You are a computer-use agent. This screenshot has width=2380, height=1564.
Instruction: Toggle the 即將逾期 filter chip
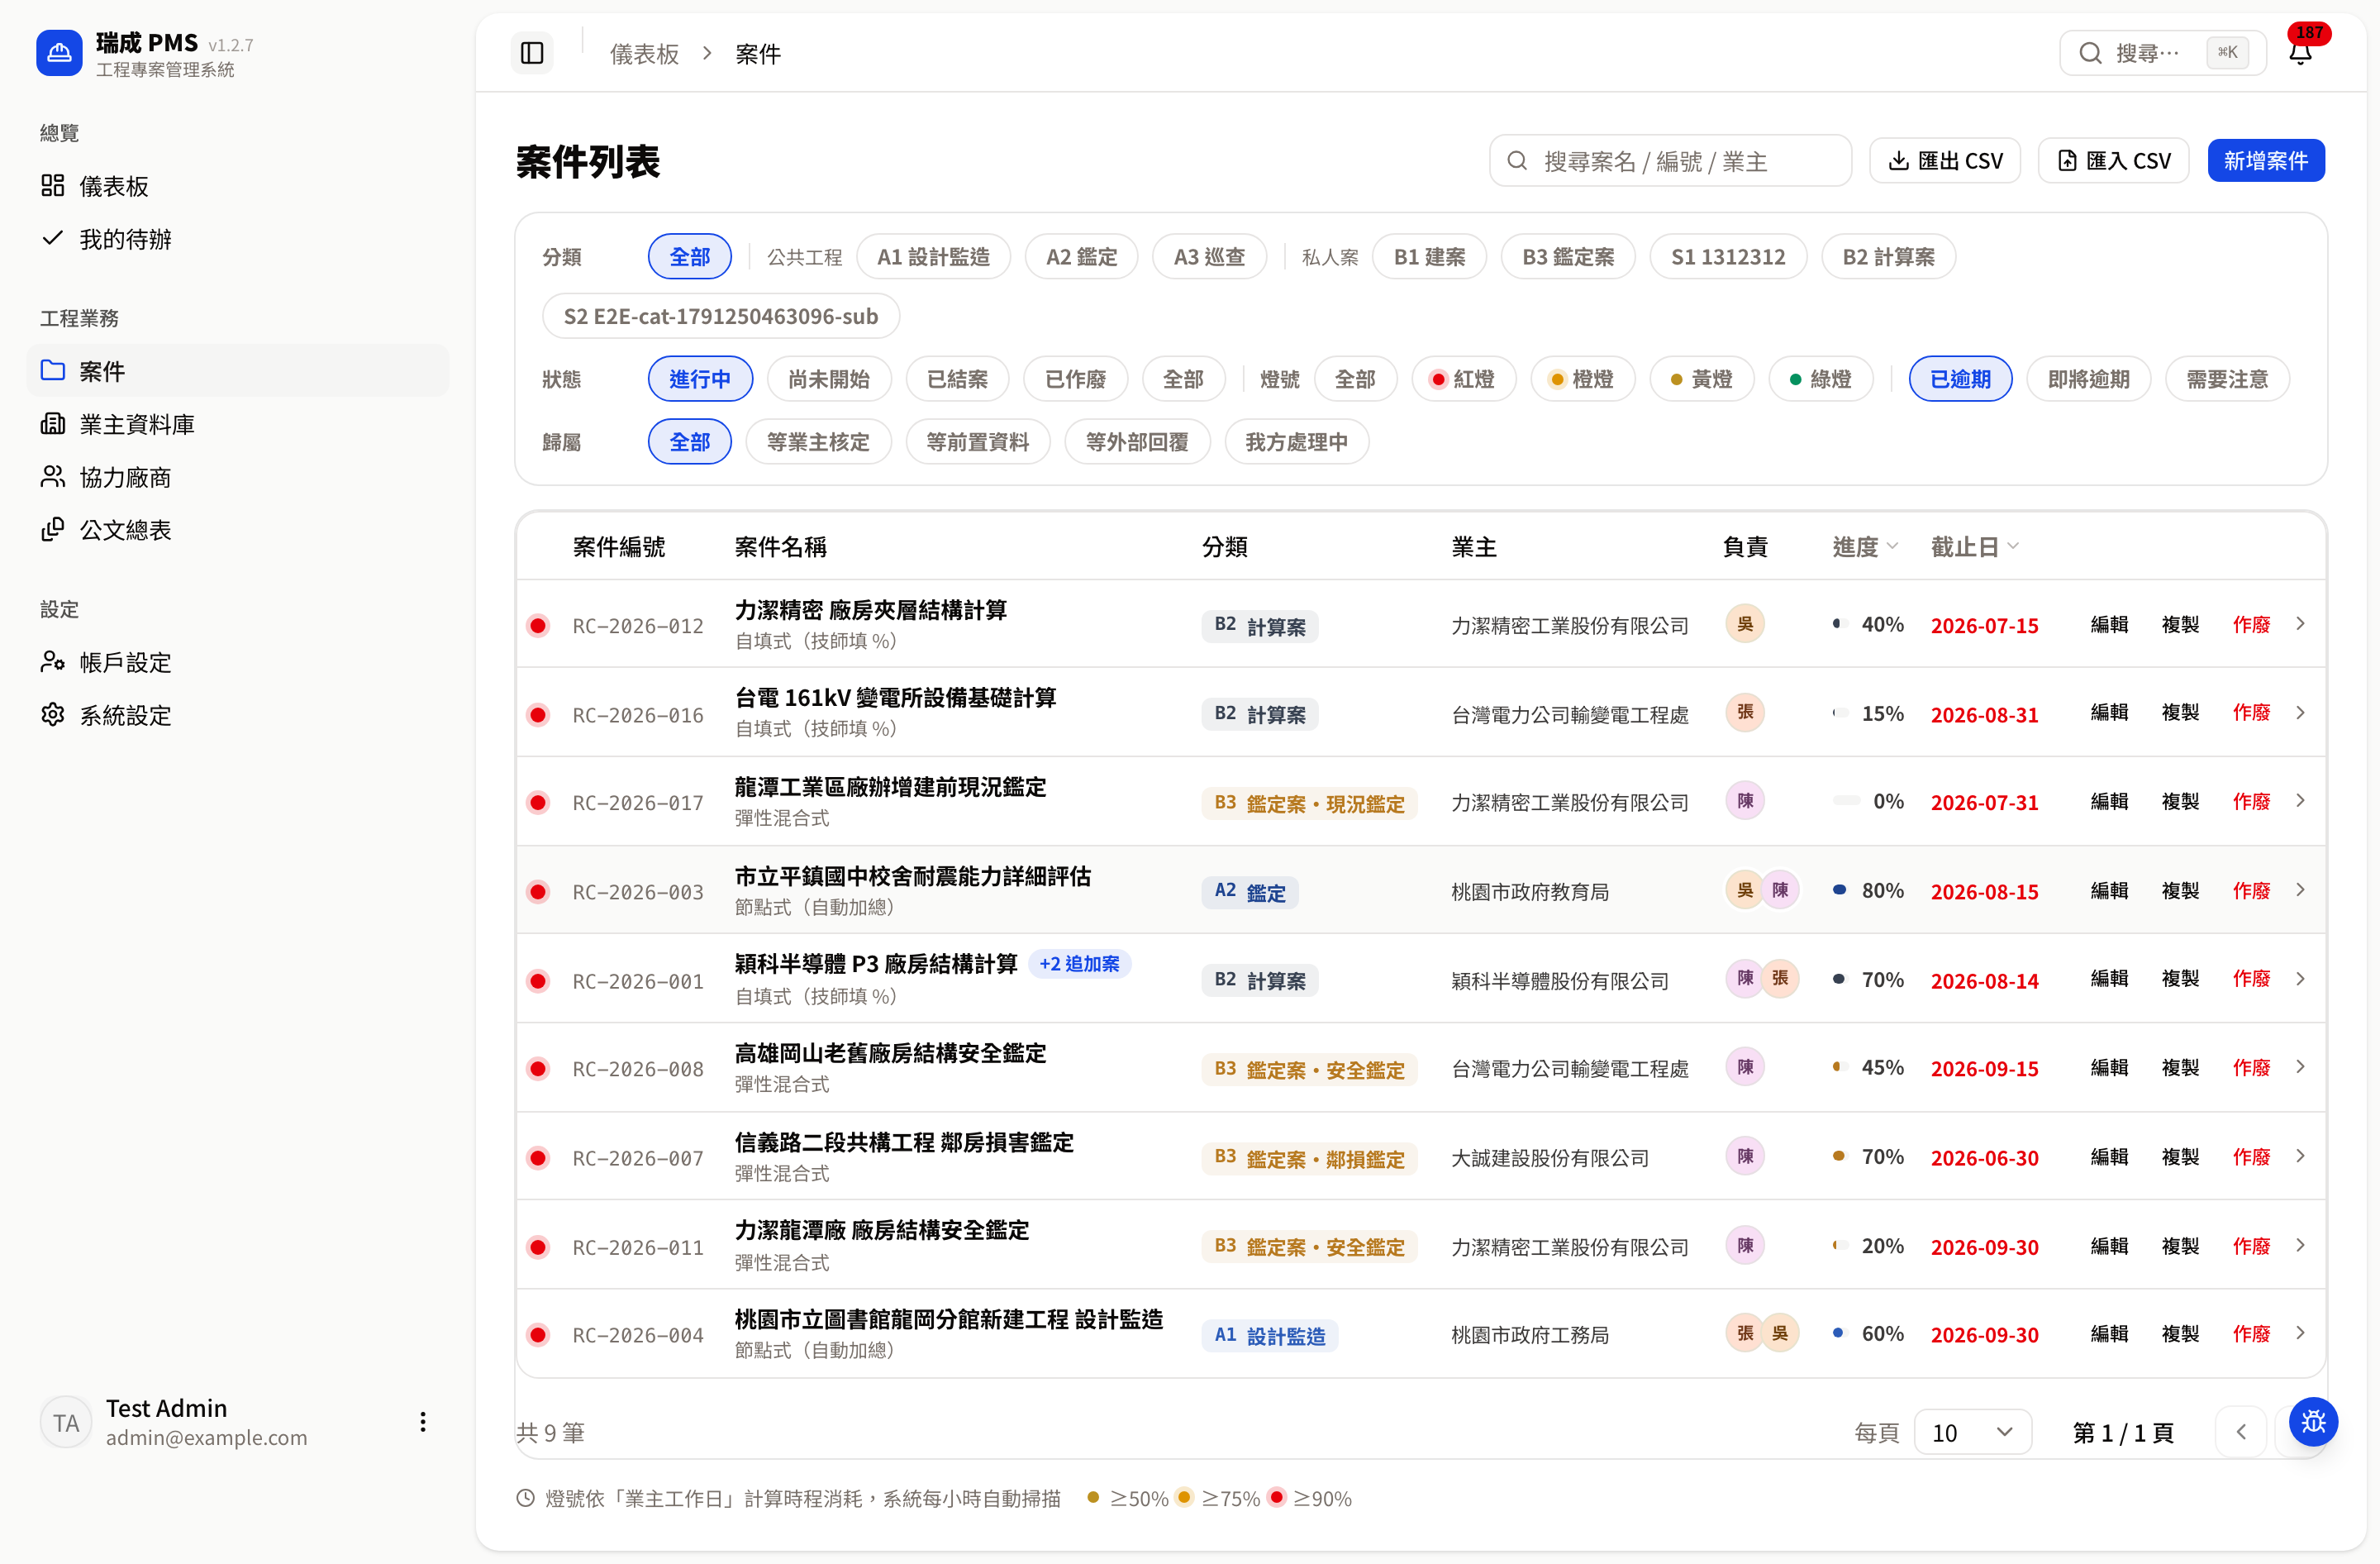click(2088, 379)
